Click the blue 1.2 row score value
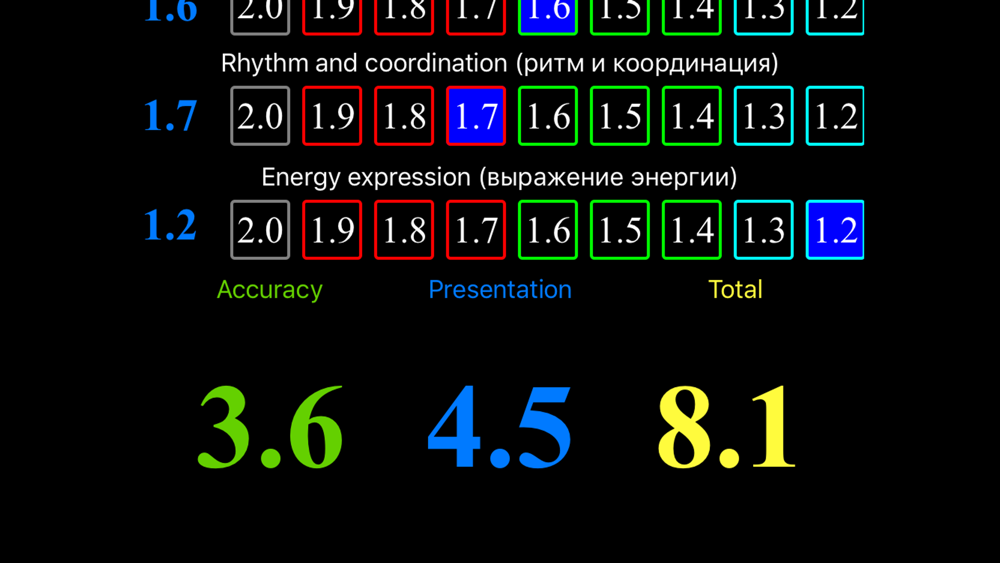The height and width of the screenshot is (563, 1000). pyautogui.click(x=170, y=225)
